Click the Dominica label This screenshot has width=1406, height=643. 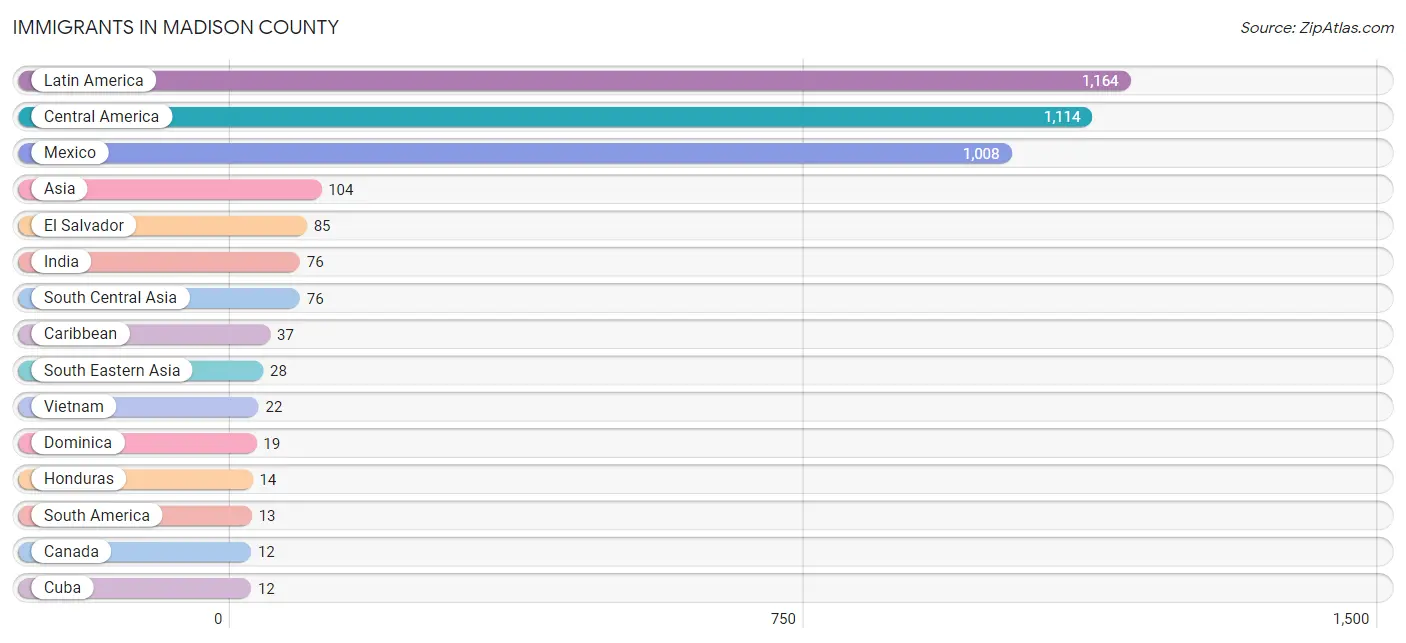78,442
